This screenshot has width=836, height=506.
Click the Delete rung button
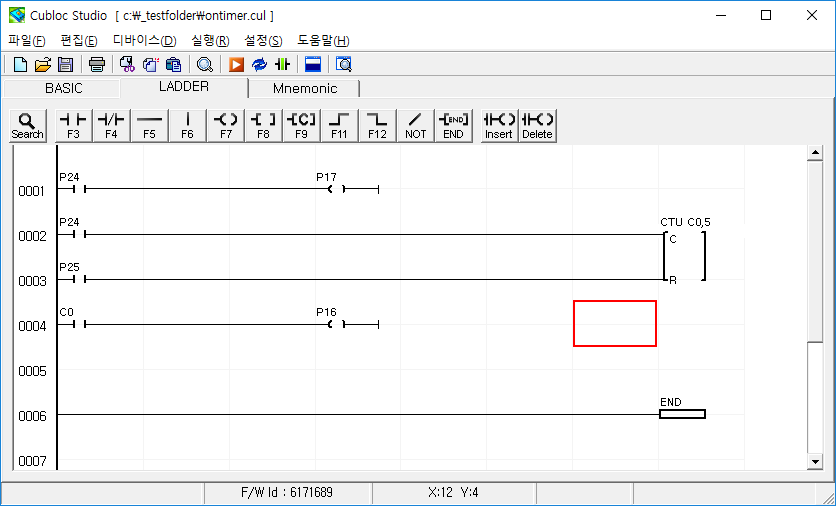tap(537, 125)
